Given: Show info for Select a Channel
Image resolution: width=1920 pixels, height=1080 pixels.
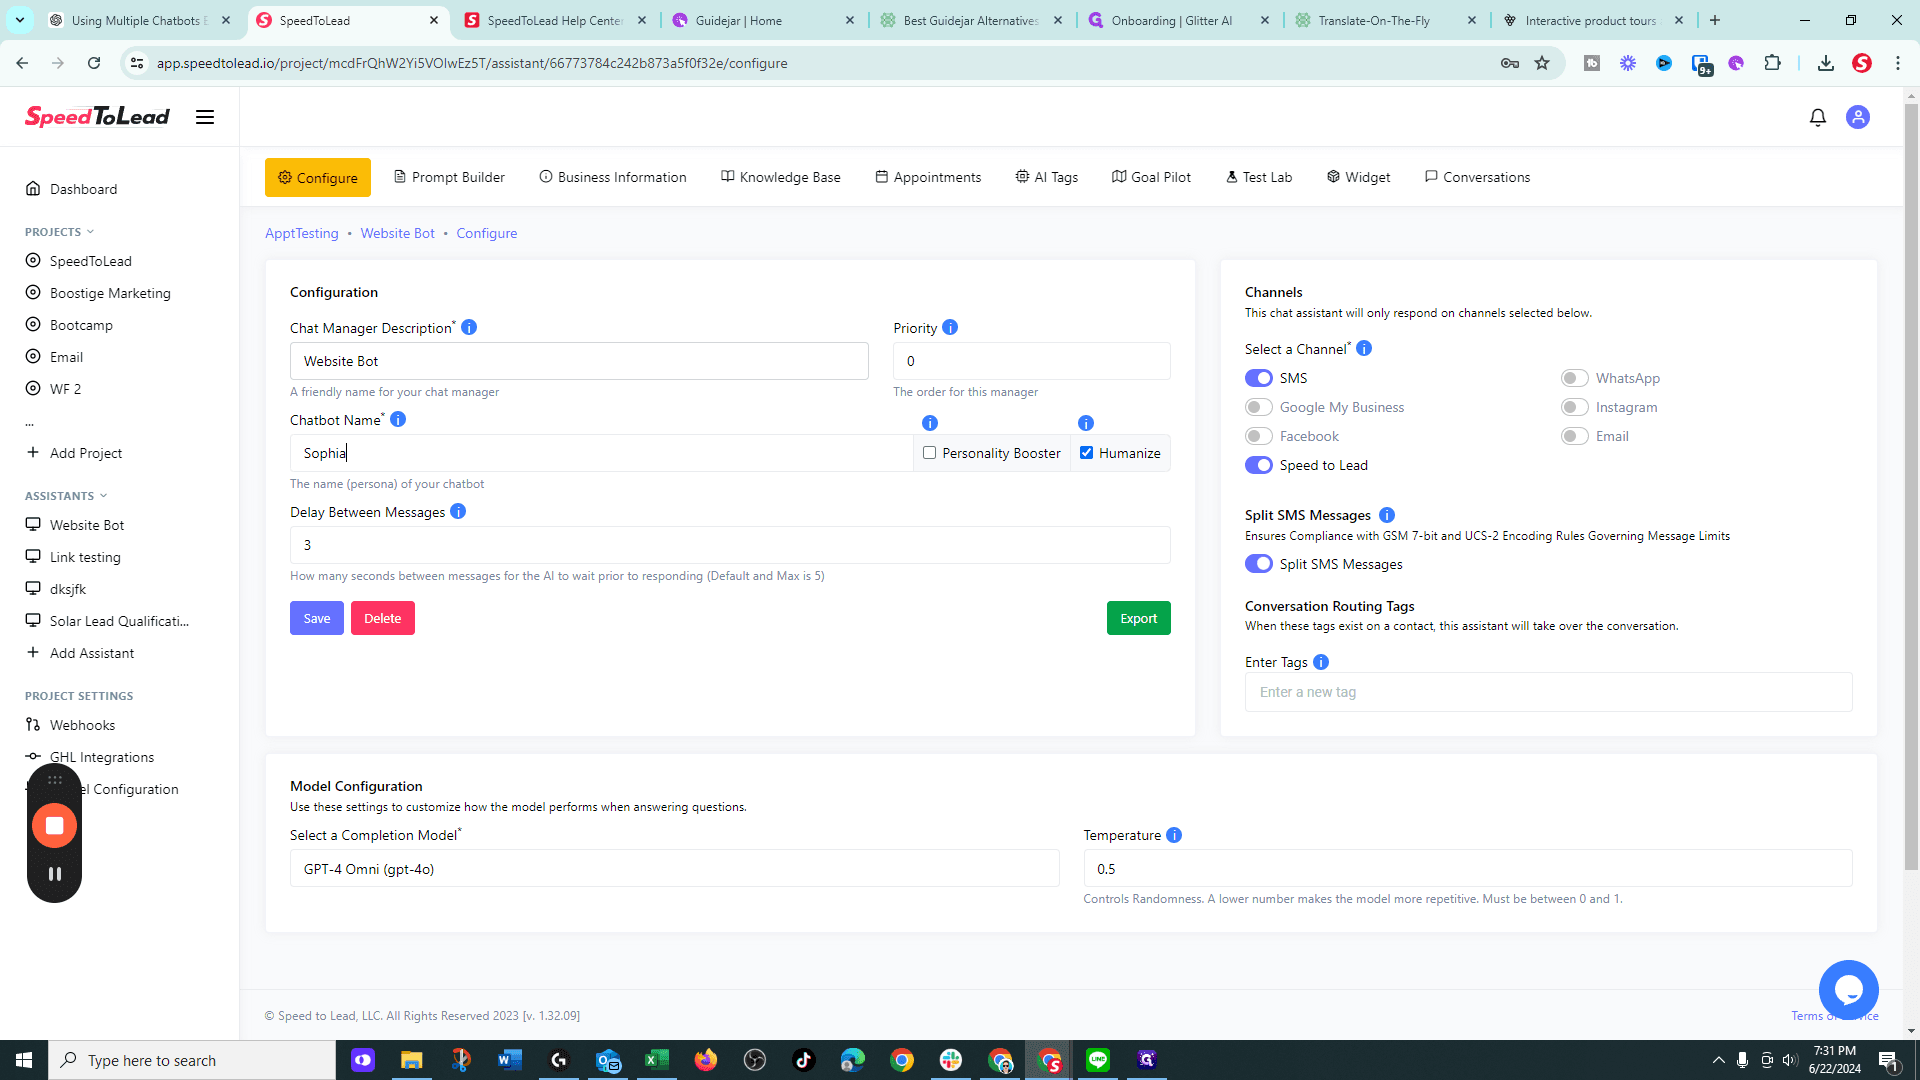Looking at the screenshot, I should click(1364, 348).
